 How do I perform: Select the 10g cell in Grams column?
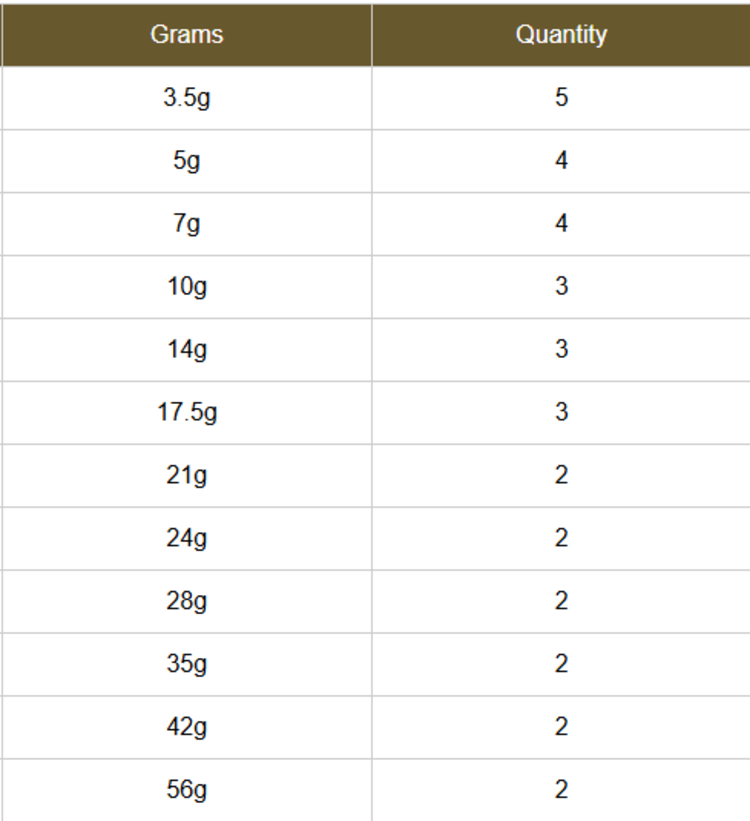pyautogui.click(x=187, y=287)
